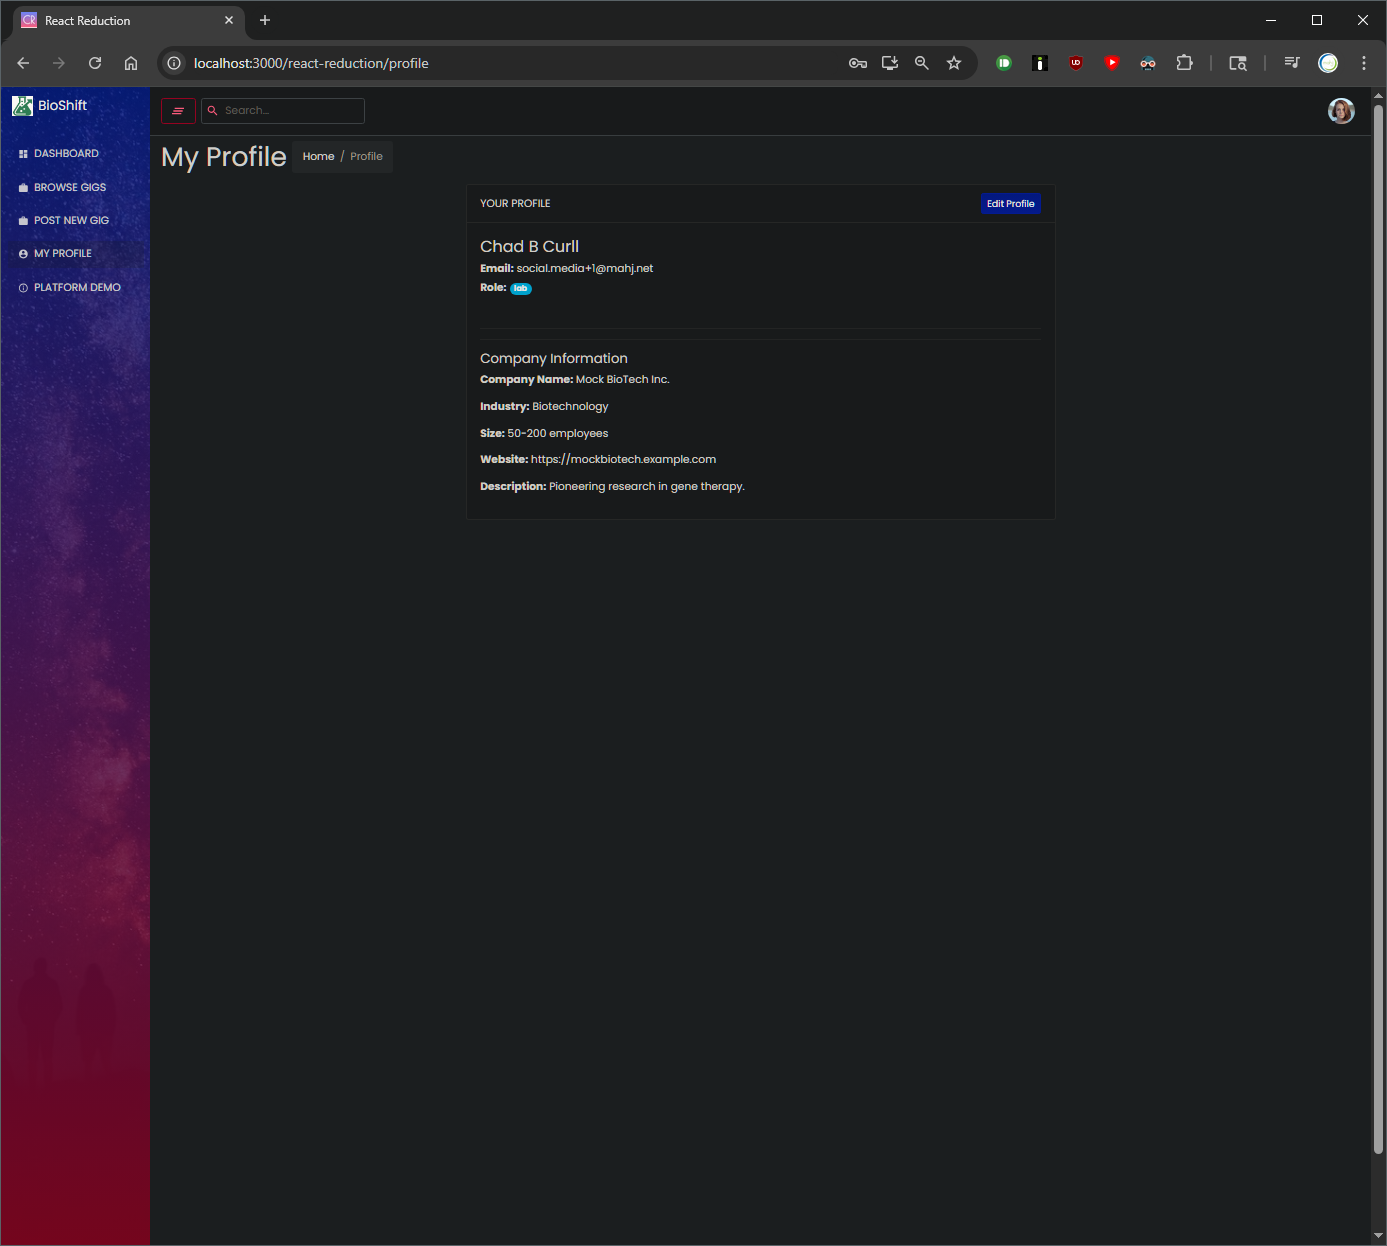Open the browser Extensions puzzle icon
This screenshot has height=1246, width=1387.
pos(1184,63)
